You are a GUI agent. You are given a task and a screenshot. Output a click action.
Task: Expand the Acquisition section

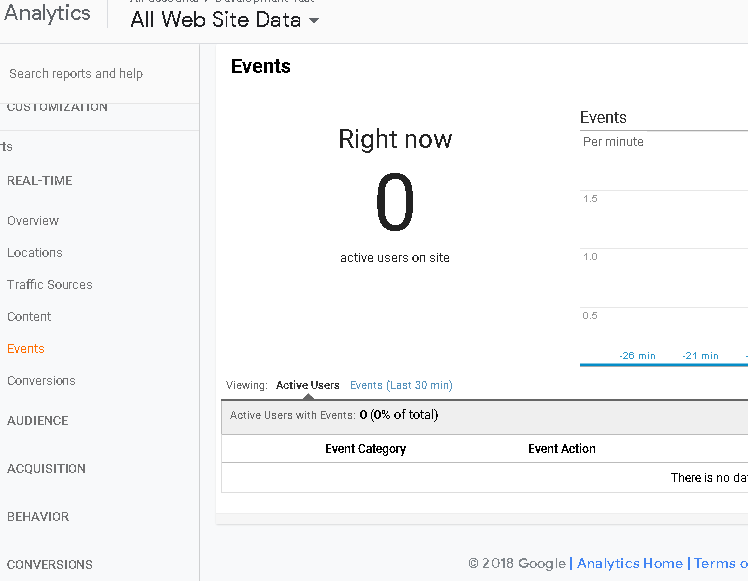click(46, 469)
